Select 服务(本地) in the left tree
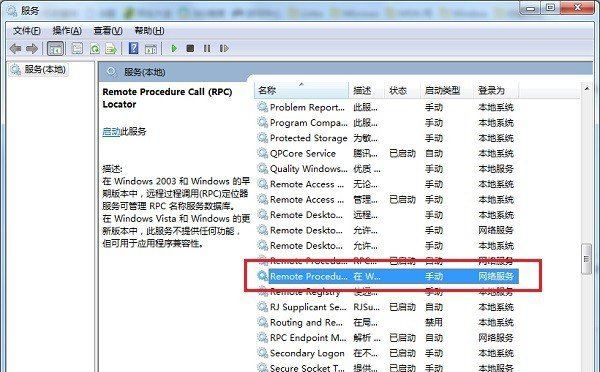Image resolution: width=600 pixels, height=372 pixels. coord(45,70)
